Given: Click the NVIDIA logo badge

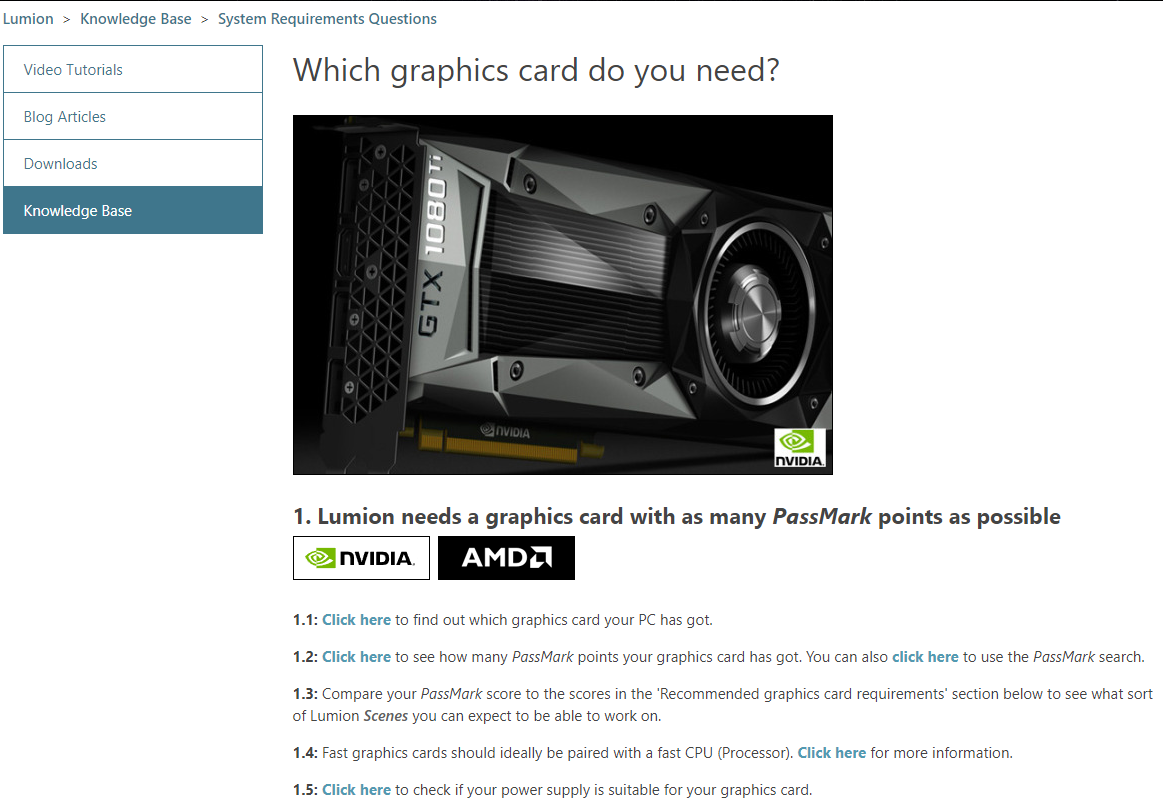Looking at the screenshot, I should point(361,558).
